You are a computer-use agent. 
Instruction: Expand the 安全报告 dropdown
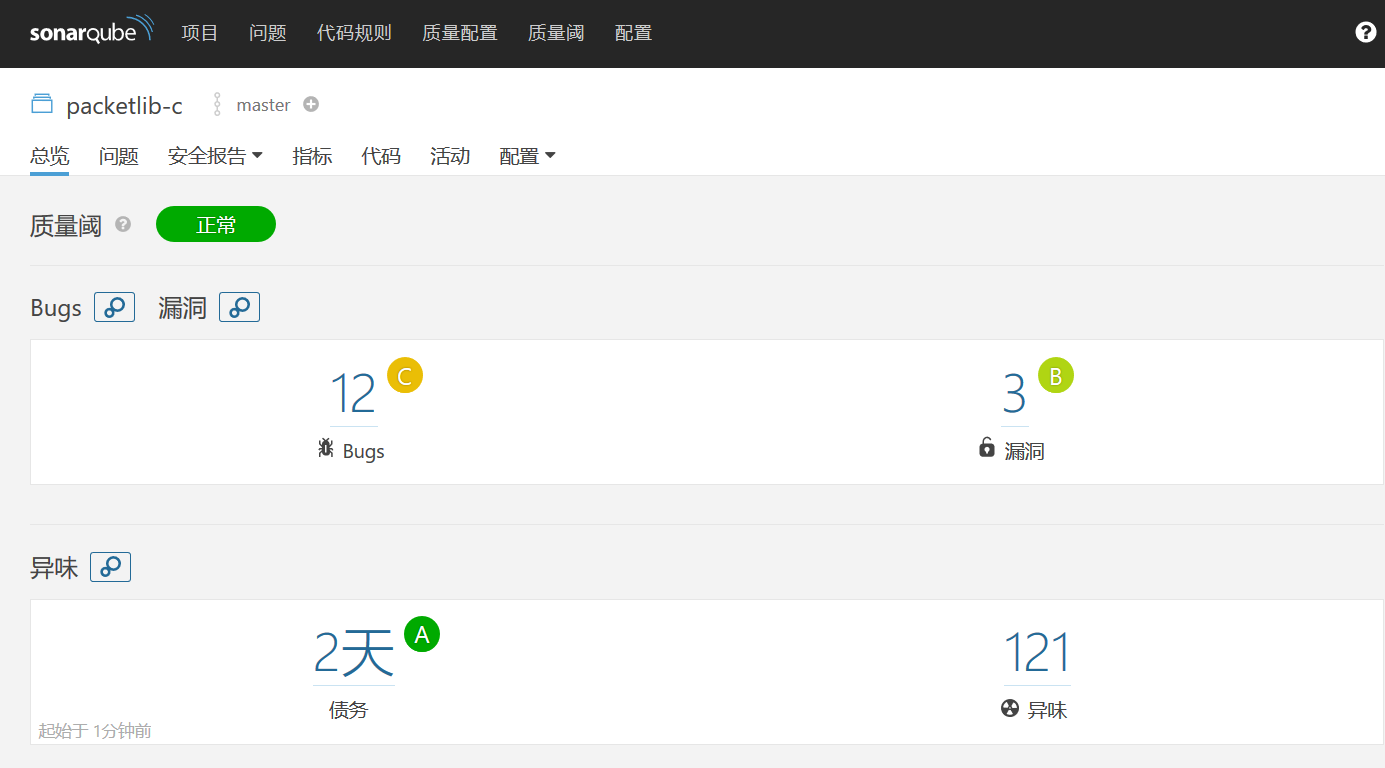pyautogui.click(x=215, y=156)
